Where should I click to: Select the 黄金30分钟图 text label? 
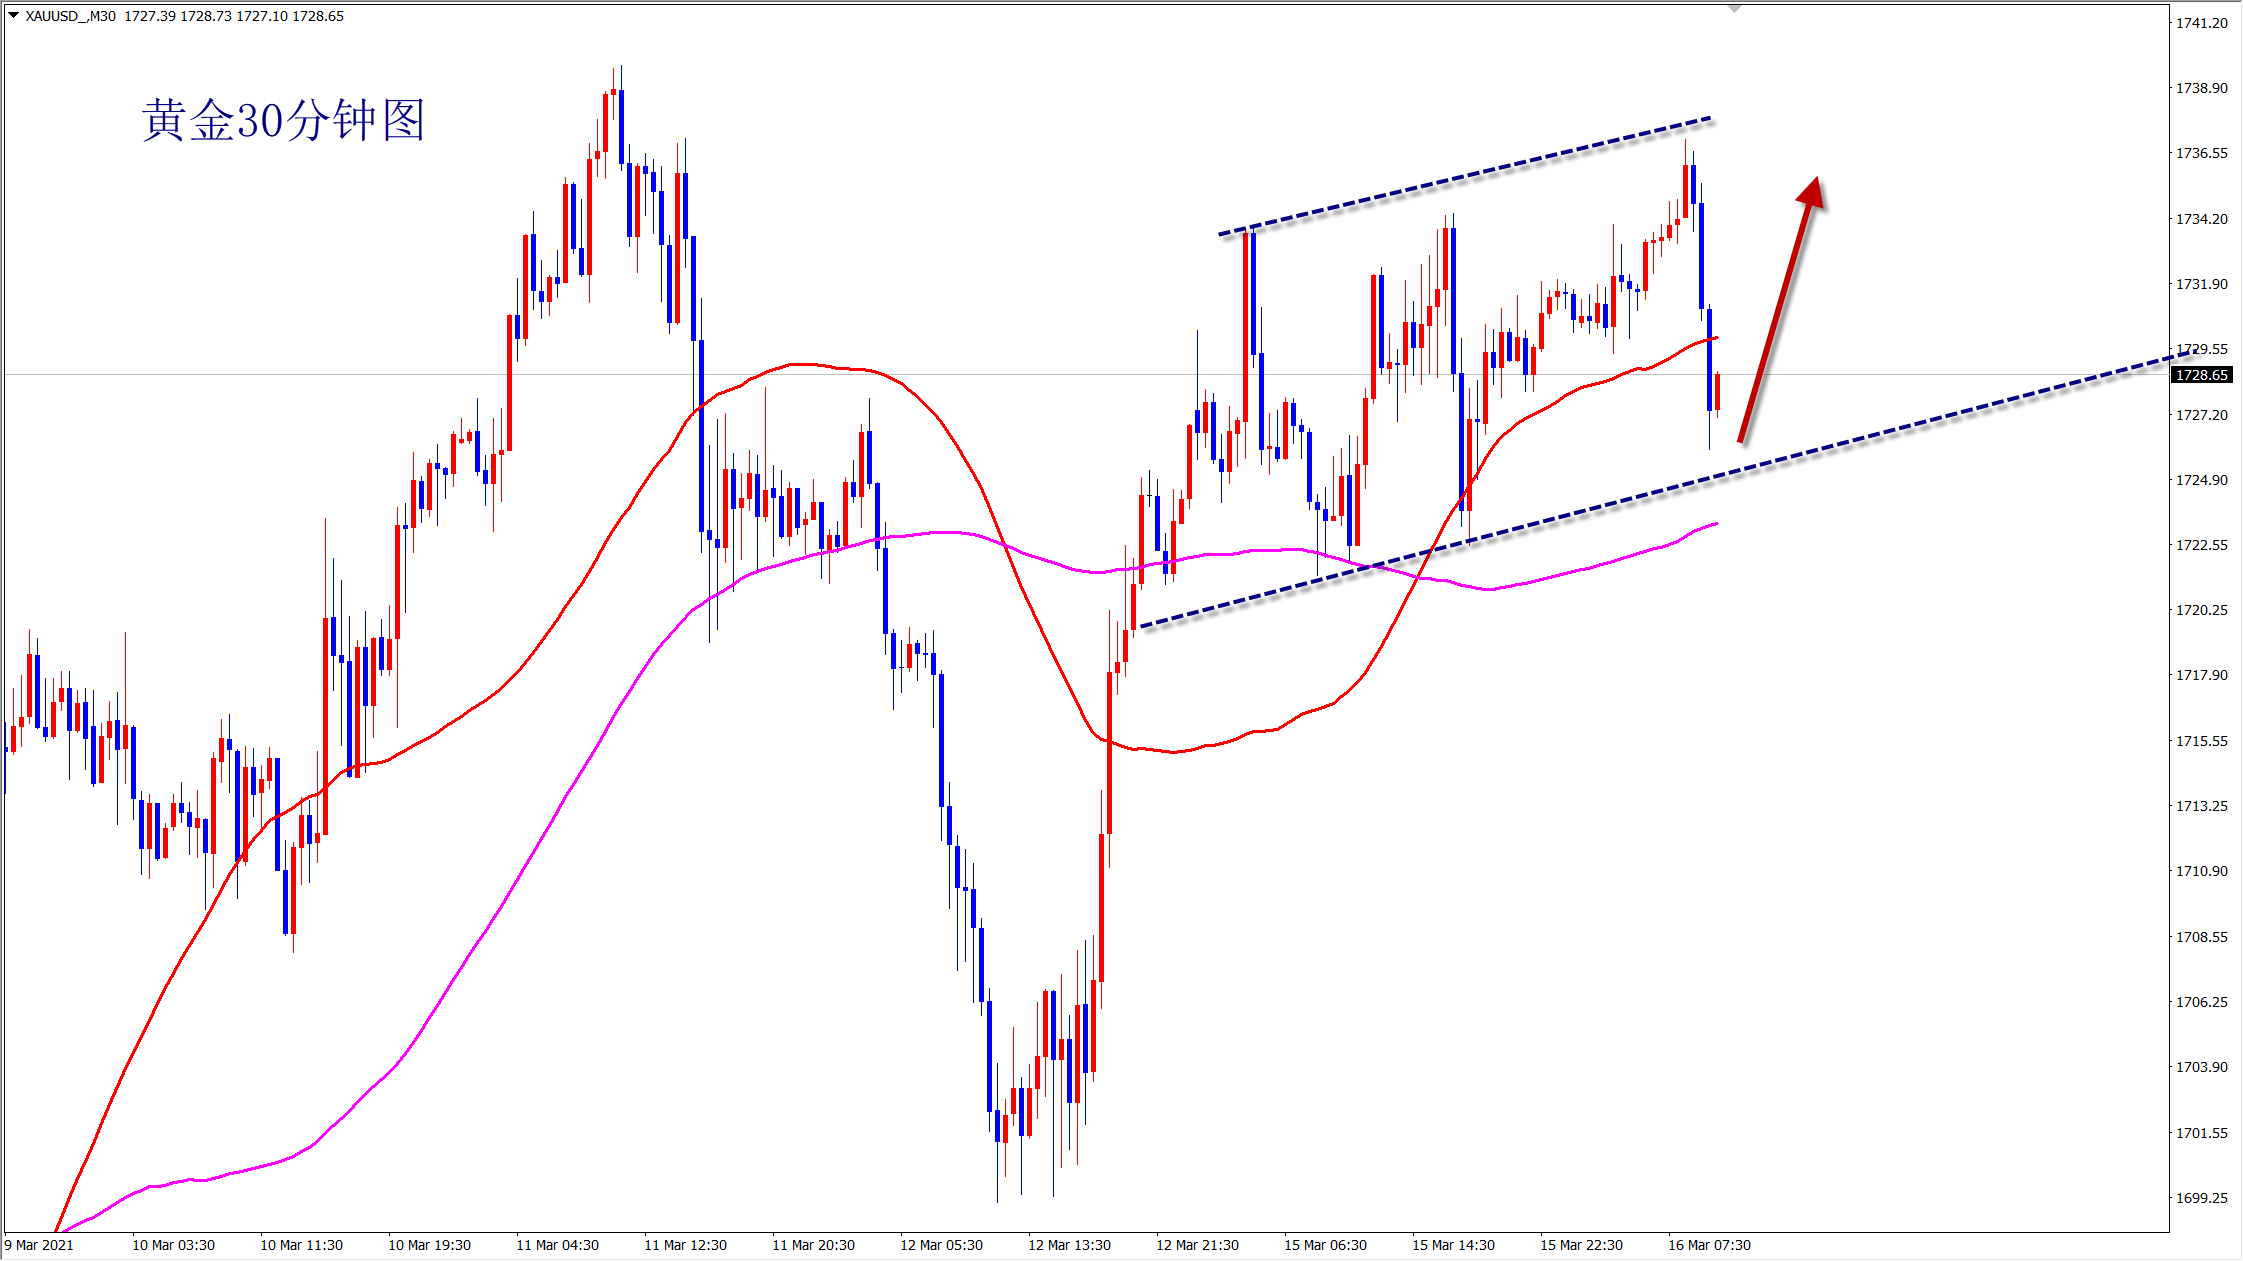click(284, 121)
